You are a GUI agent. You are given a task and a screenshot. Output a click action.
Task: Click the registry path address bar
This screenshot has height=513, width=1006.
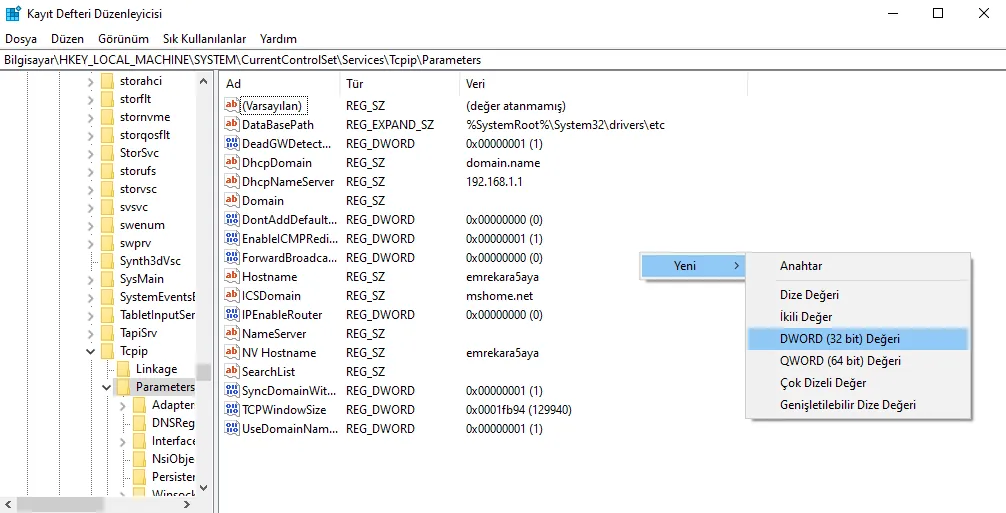[500, 60]
